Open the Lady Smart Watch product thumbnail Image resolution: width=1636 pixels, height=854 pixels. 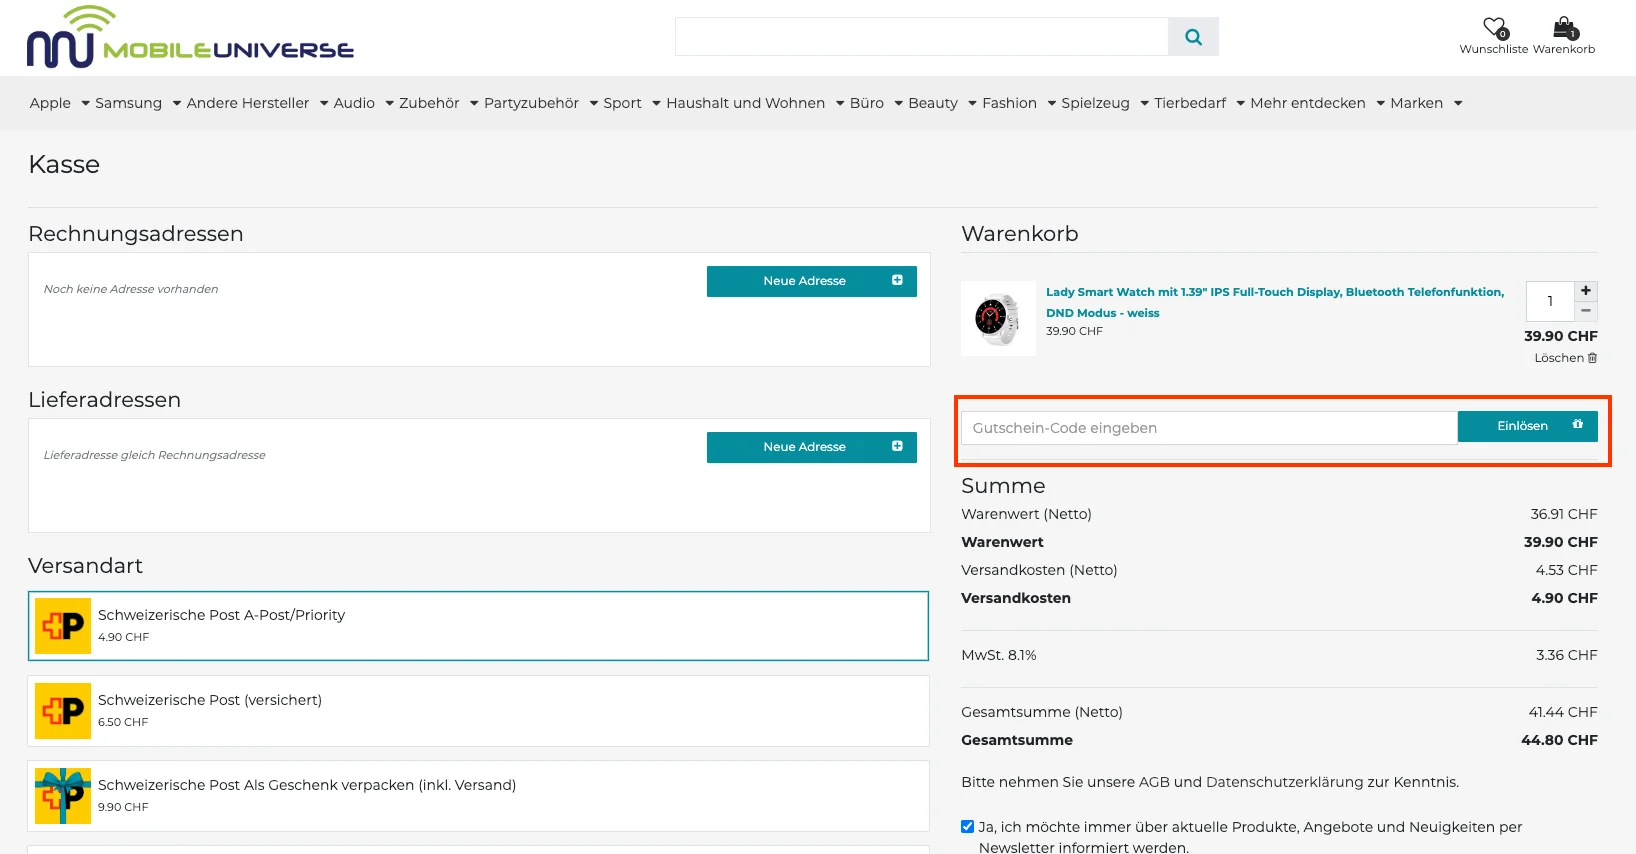click(998, 319)
